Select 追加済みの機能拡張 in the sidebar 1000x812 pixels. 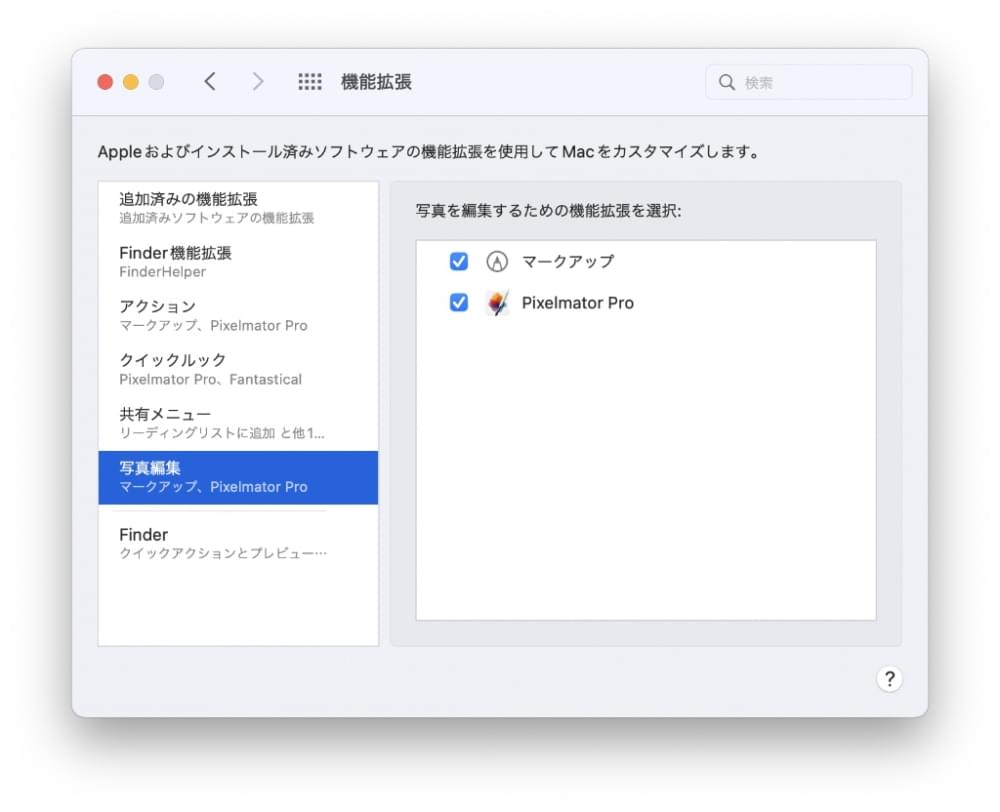tap(238, 207)
